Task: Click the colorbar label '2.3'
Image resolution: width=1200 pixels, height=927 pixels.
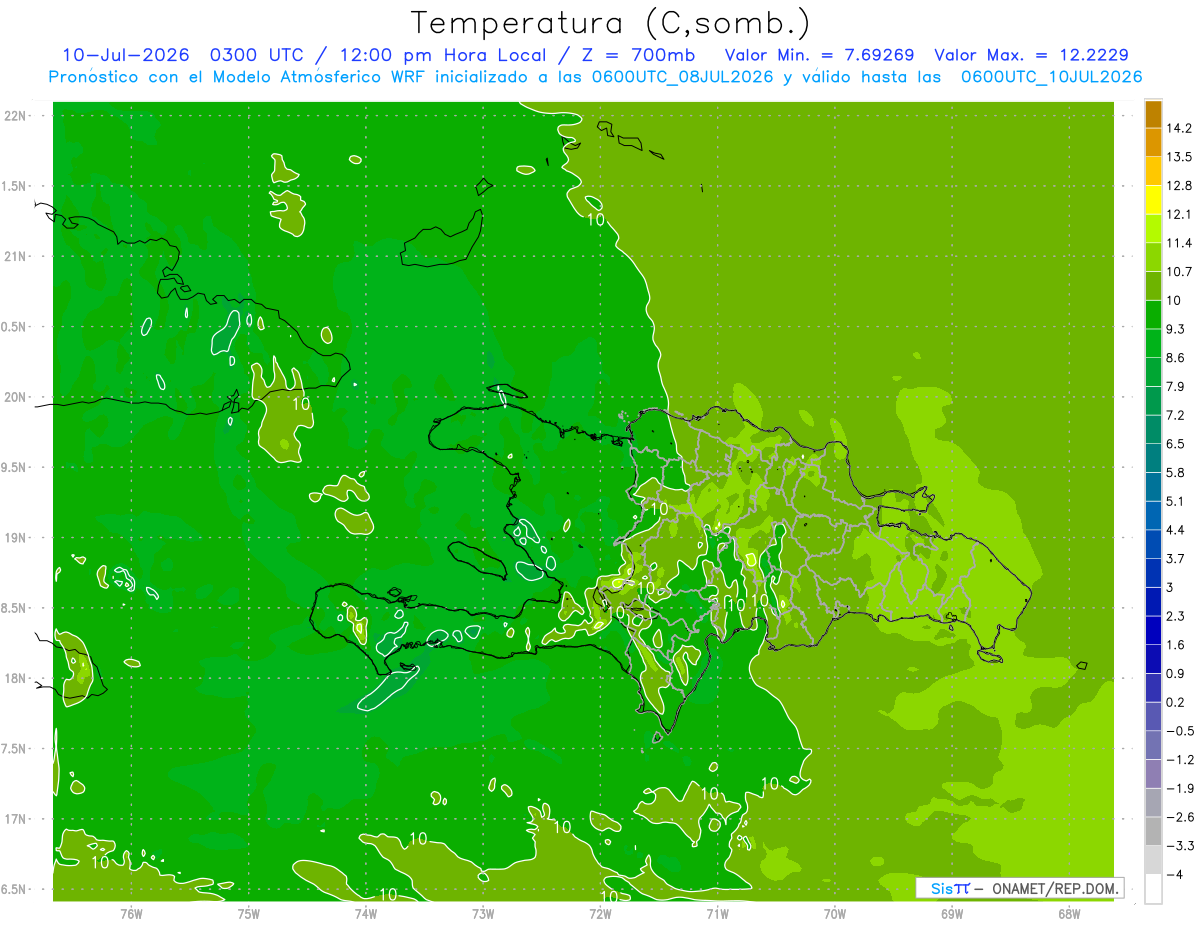Action: coord(1177,616)
